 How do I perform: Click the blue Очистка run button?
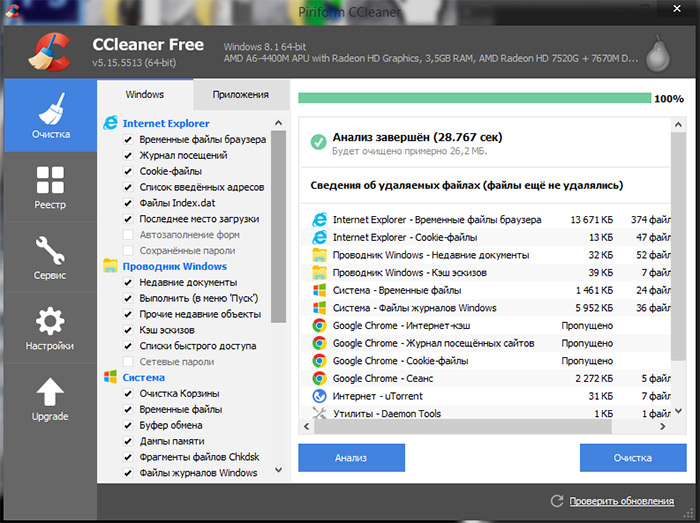pyautogui.click(x=633, y=457)
